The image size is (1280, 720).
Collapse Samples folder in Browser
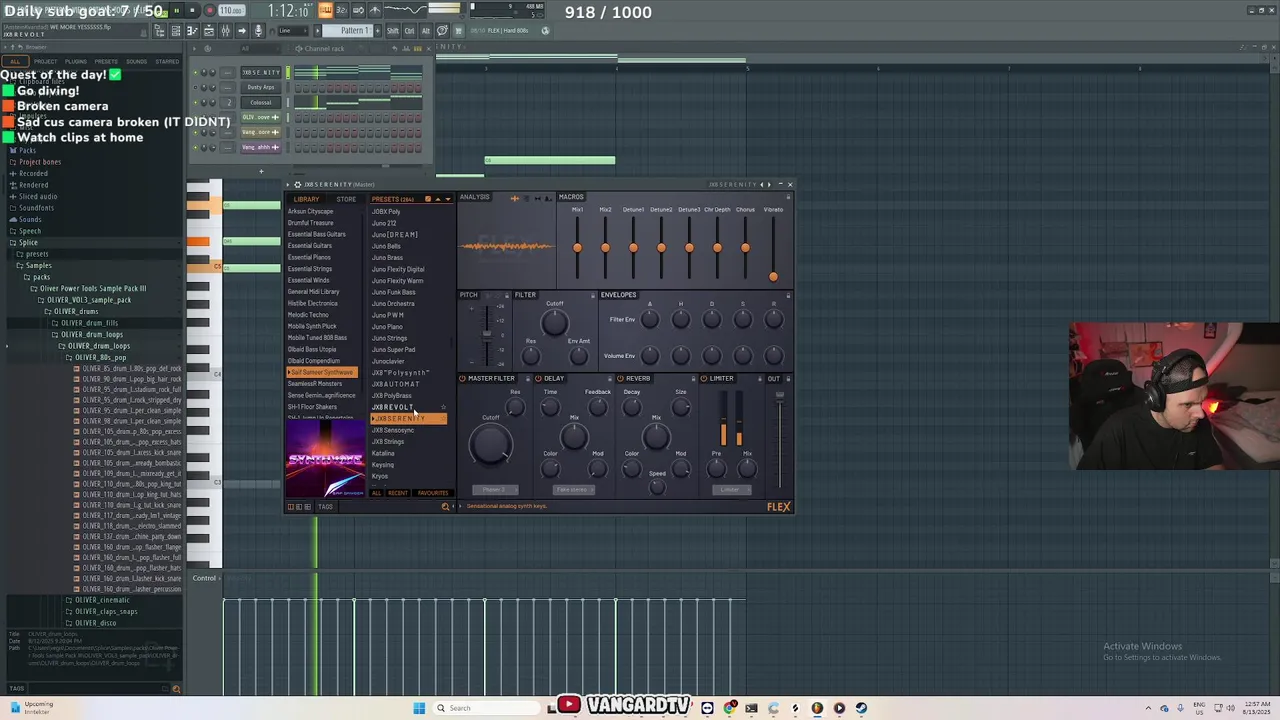click(38, 265)
